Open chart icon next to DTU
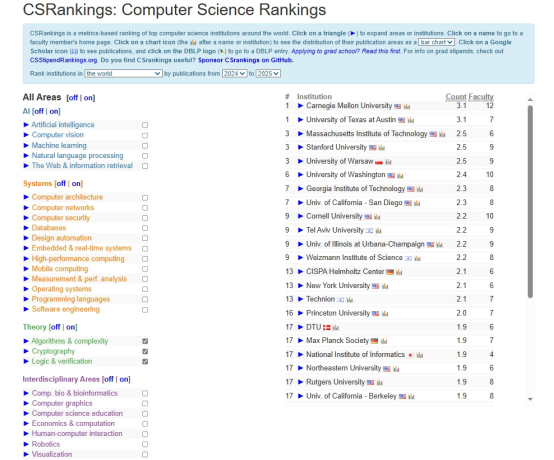 [x=336, y=328]
